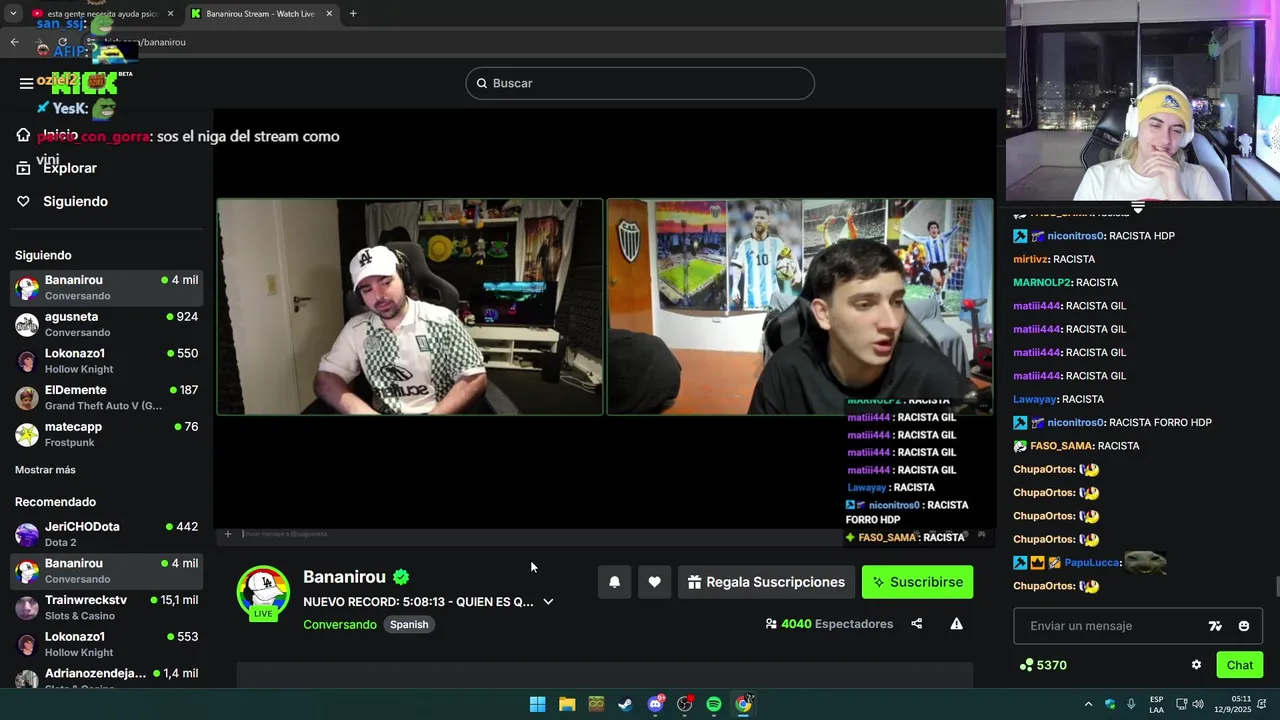1280x720 pixels.
Task: Open the emote picker smiley icon
Action: click(1244, 626)
